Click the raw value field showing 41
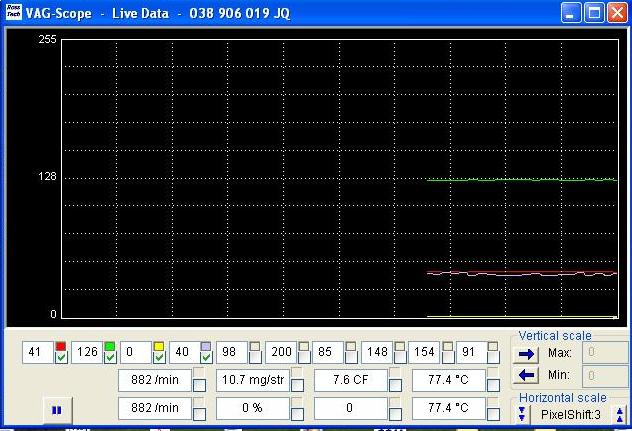 [37, 352]
